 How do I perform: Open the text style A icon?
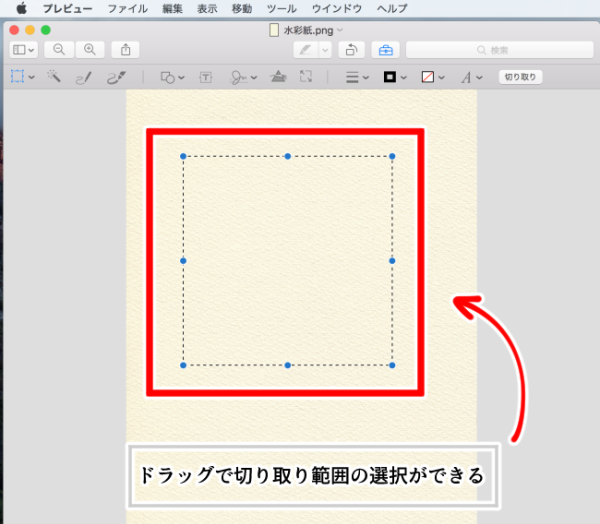(466, 78)
